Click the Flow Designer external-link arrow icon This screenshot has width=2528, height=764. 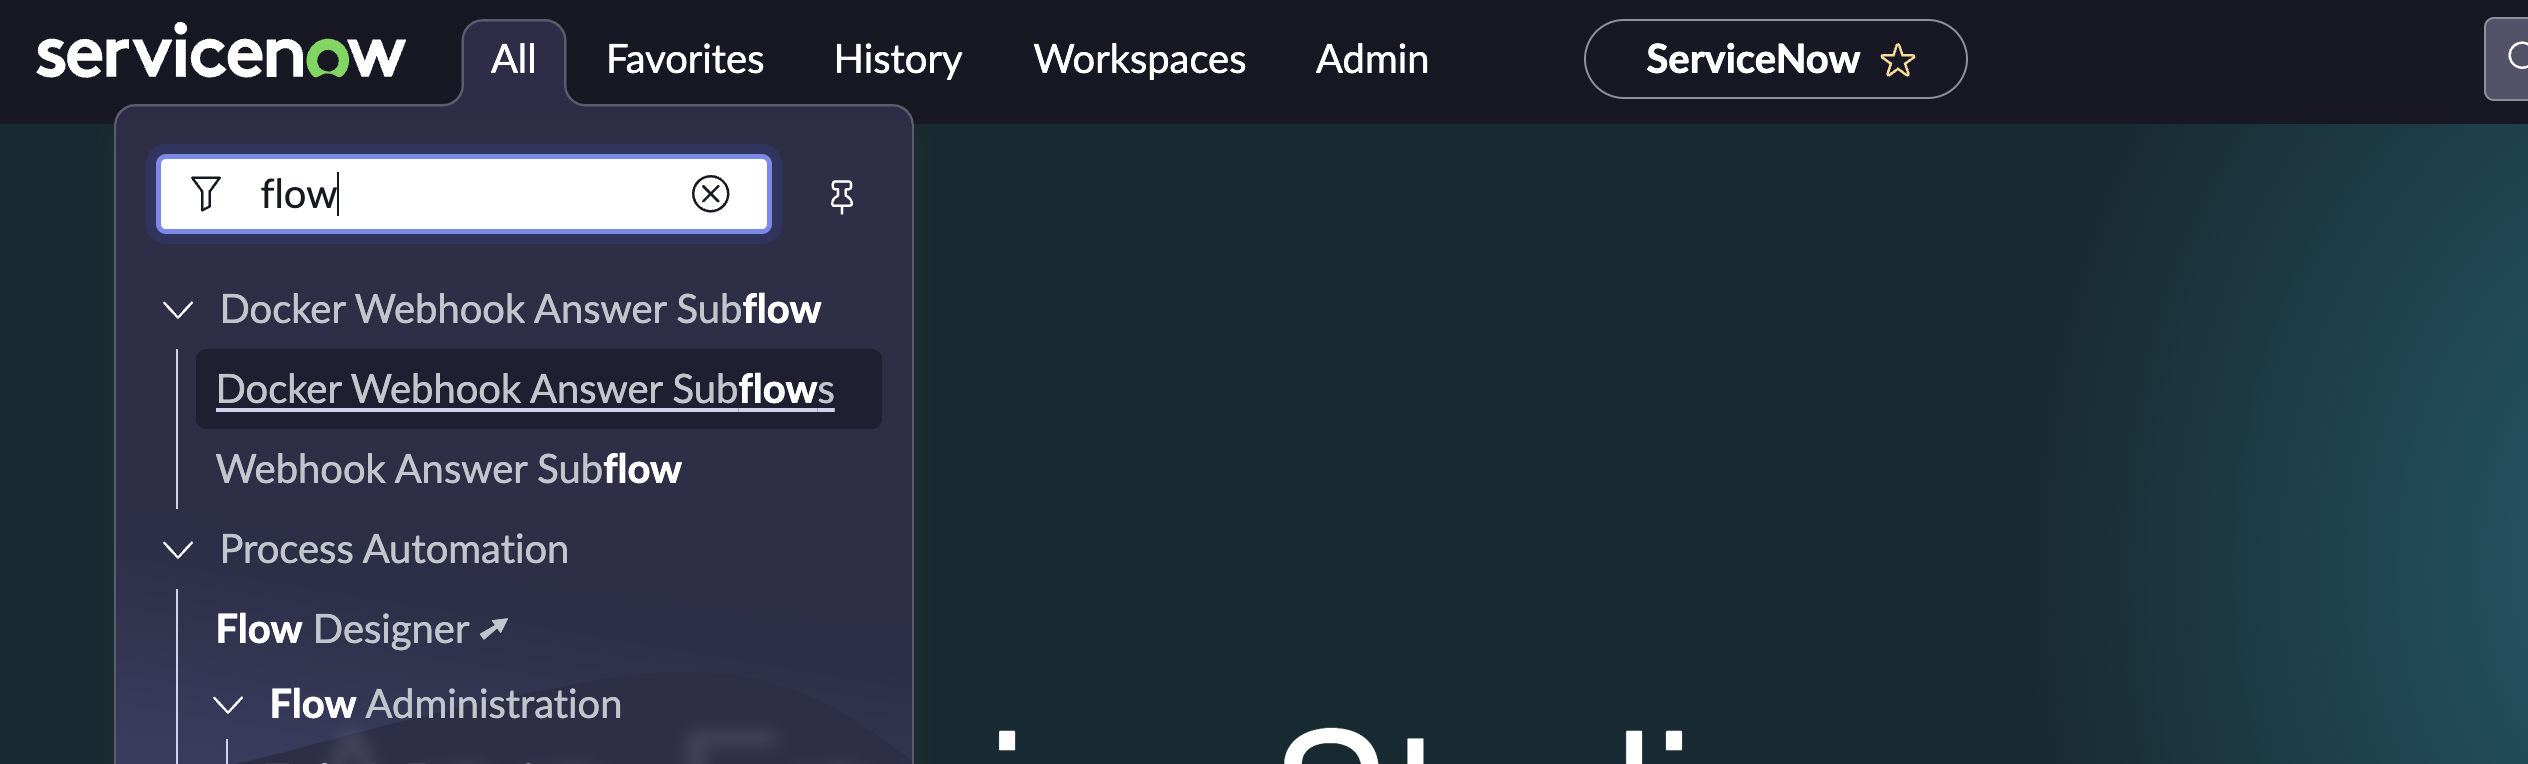coord(494,629)
